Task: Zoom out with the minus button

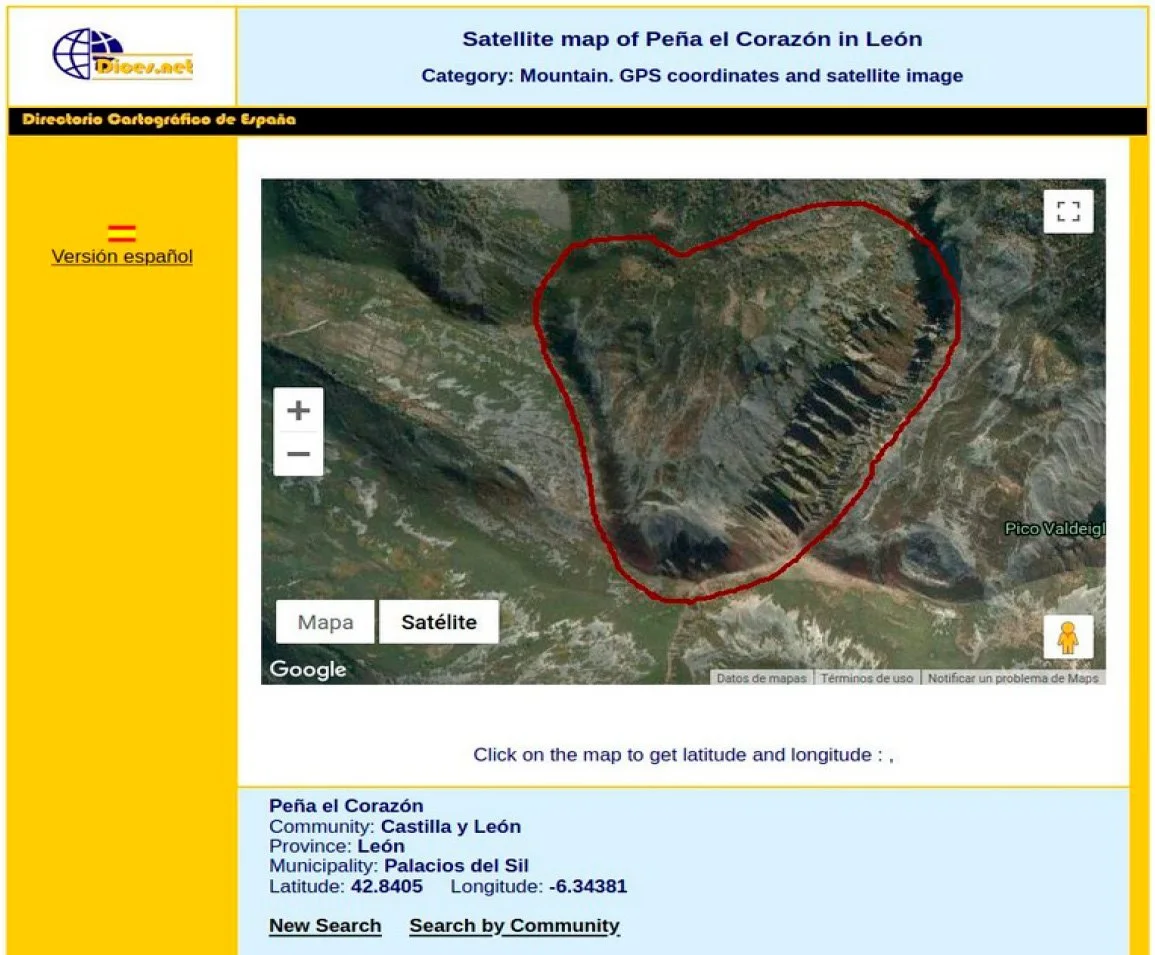Action: click(x=298, y=454)
